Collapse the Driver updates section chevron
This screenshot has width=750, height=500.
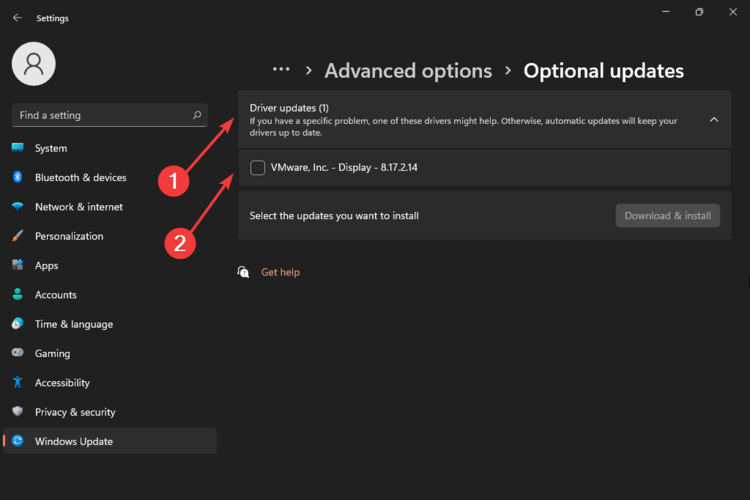(713, 120)
